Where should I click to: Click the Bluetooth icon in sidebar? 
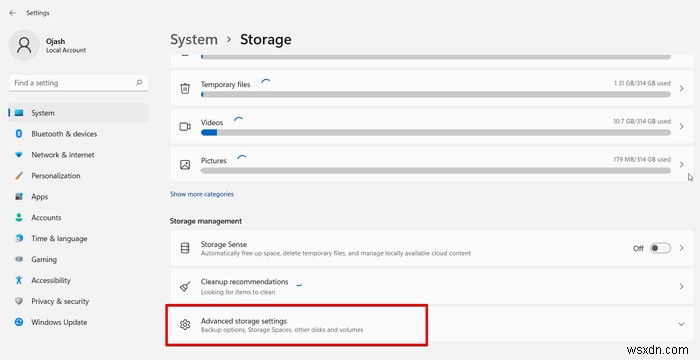click(x=19, y=134)
